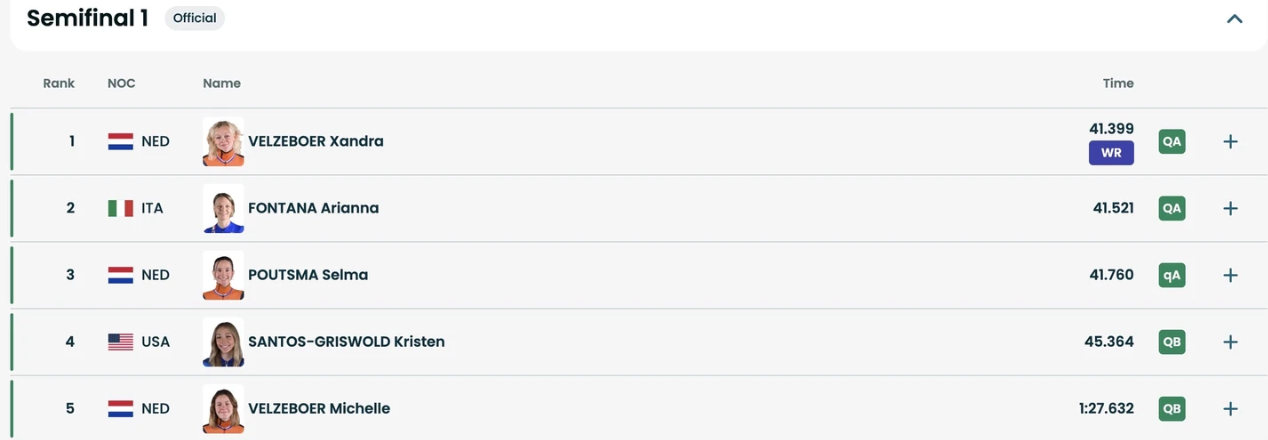The image size is (1268, 440).
Task: Click the QB badge for Michelle Velzeboer
Action: 1172,408
